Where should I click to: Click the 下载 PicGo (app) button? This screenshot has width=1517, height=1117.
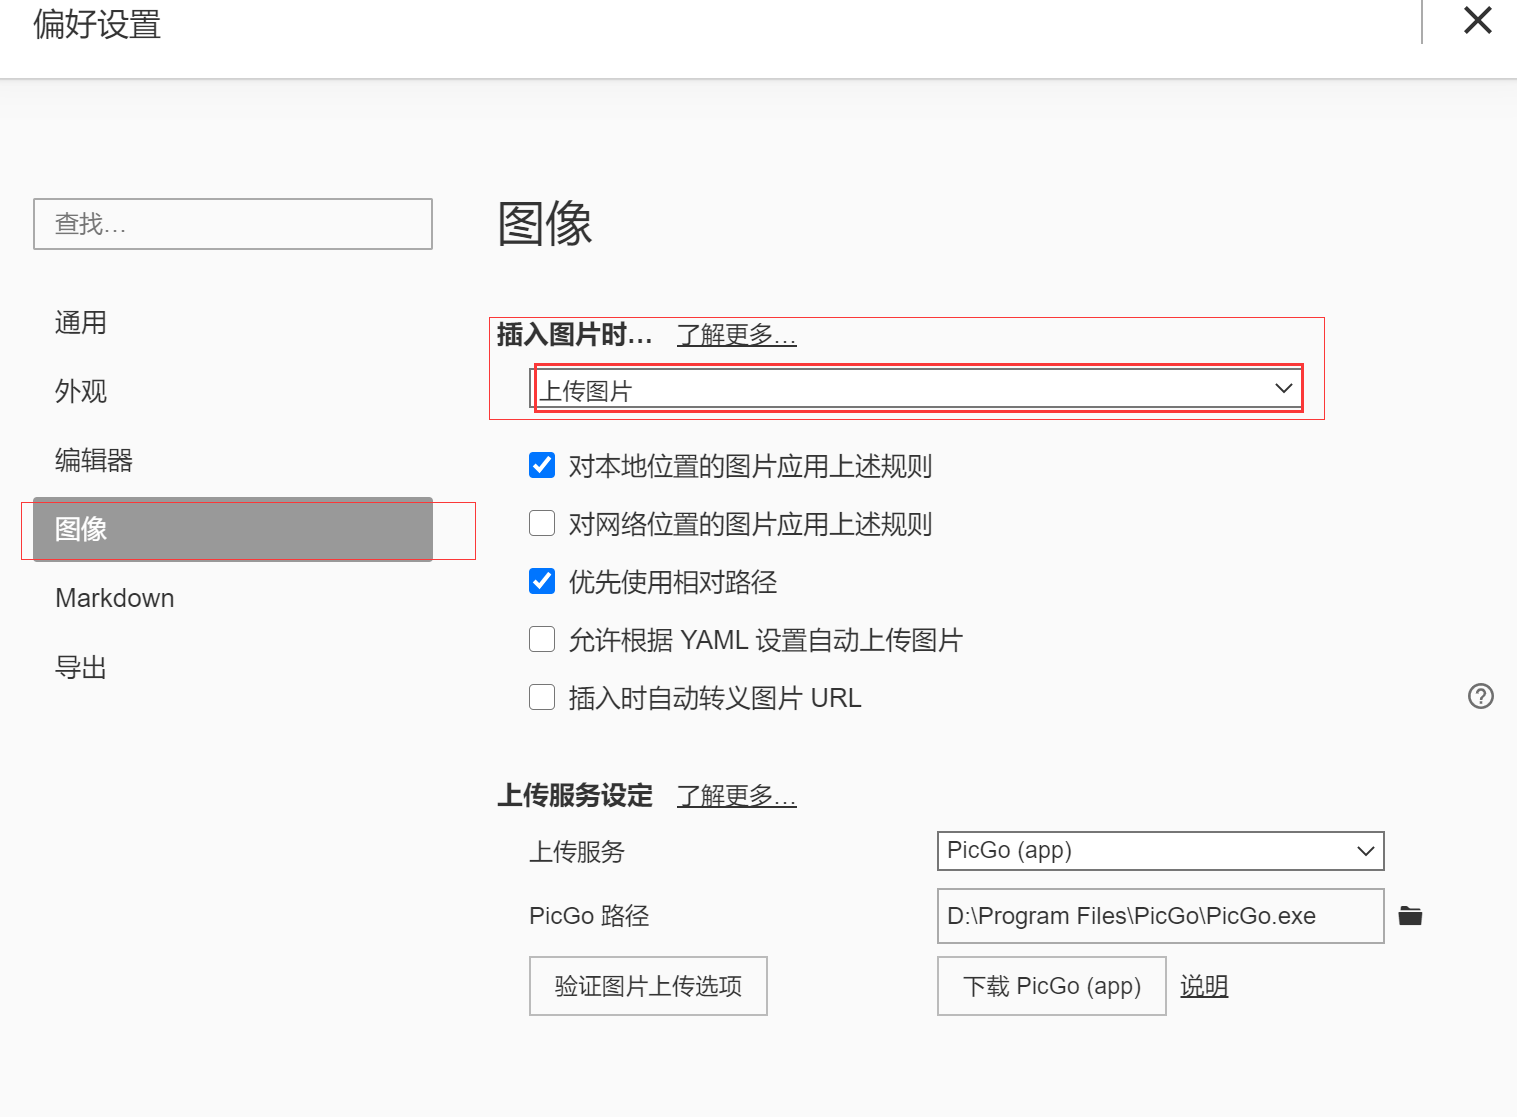(1051, 986)
